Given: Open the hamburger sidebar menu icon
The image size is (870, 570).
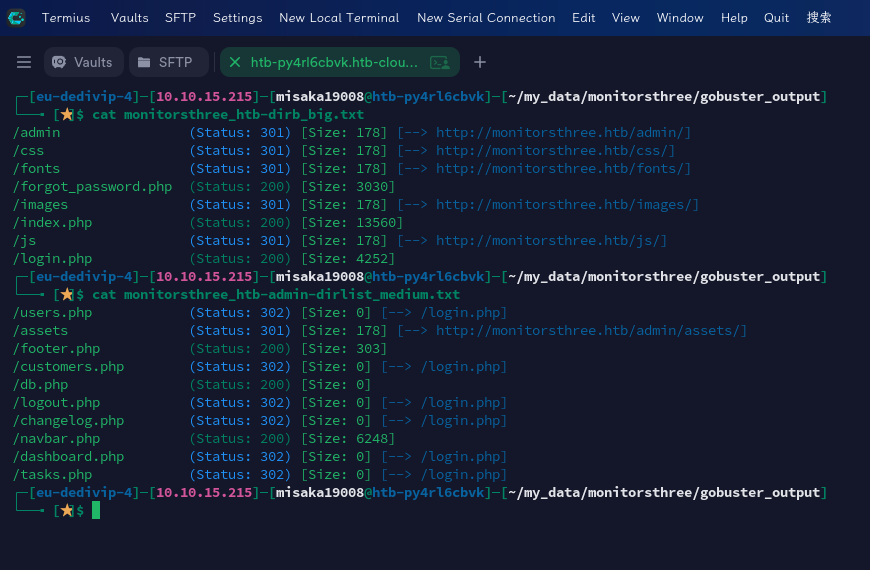Looking at the screenshot, I should 24,62.
